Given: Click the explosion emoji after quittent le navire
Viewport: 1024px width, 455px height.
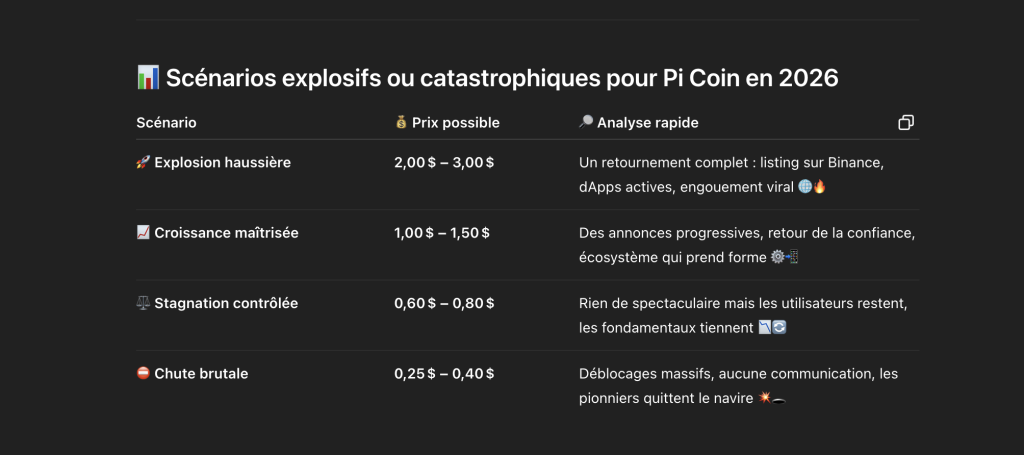Looking at the screenshot, I should 765,398.
